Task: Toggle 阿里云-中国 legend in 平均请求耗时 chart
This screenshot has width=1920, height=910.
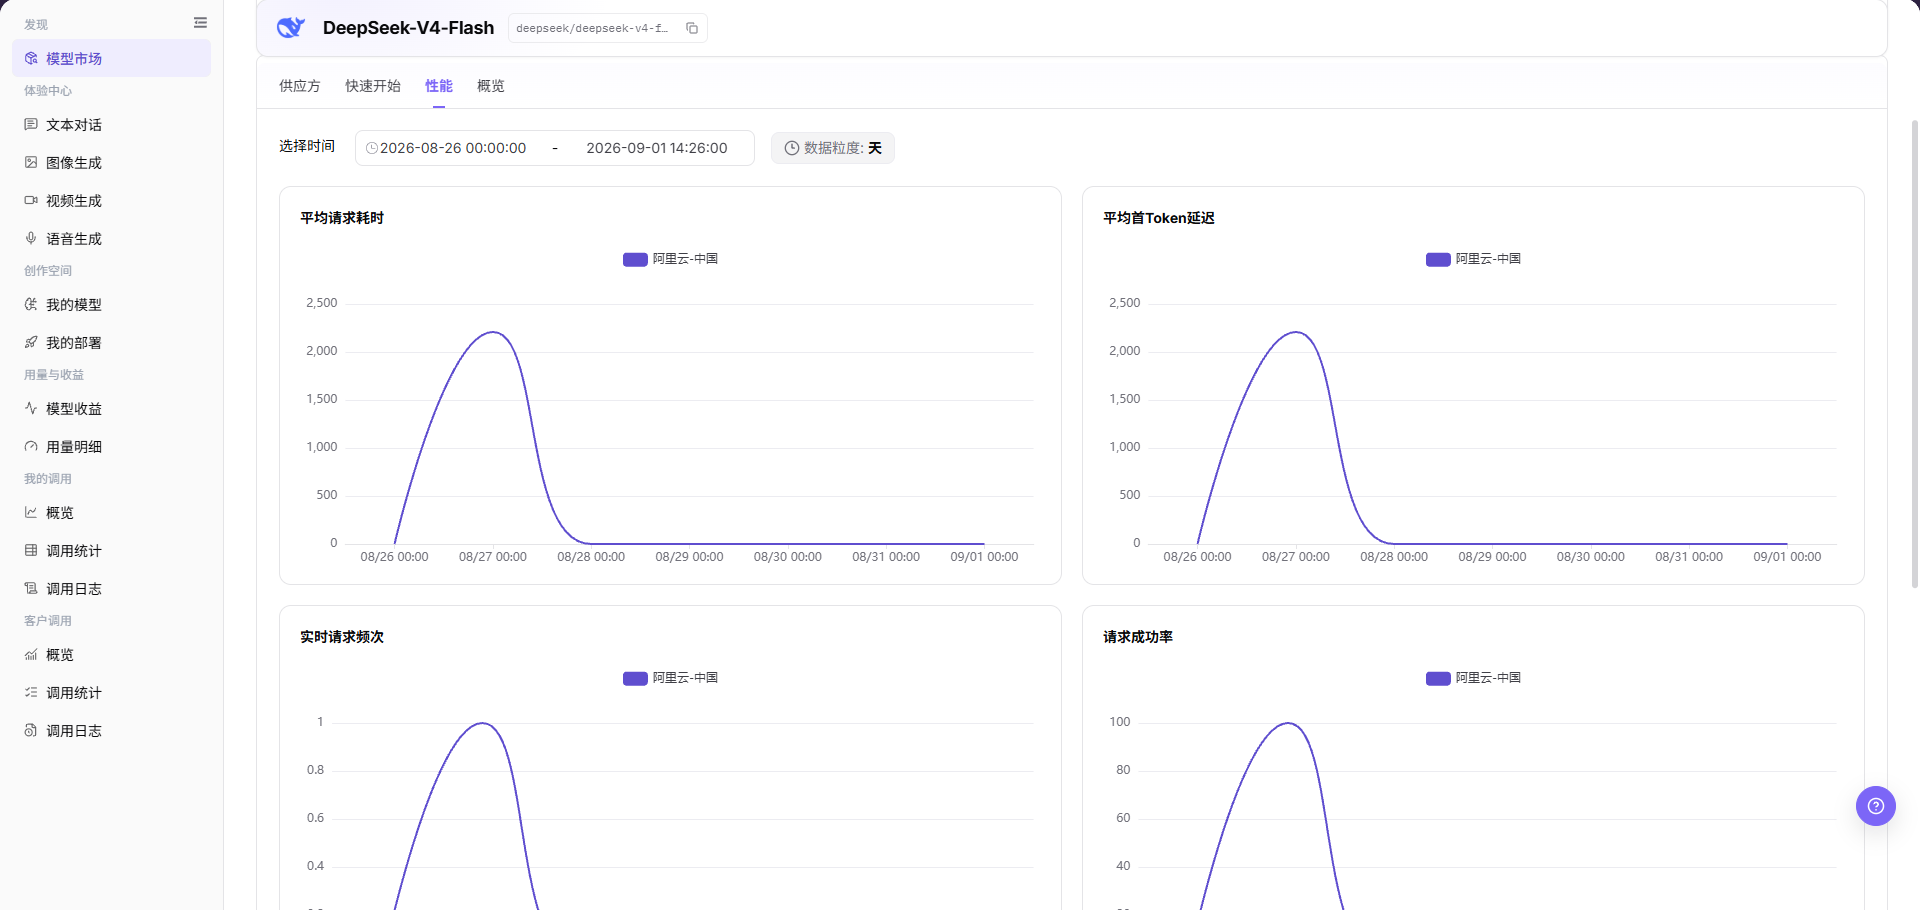Action: tap(670, 259)
